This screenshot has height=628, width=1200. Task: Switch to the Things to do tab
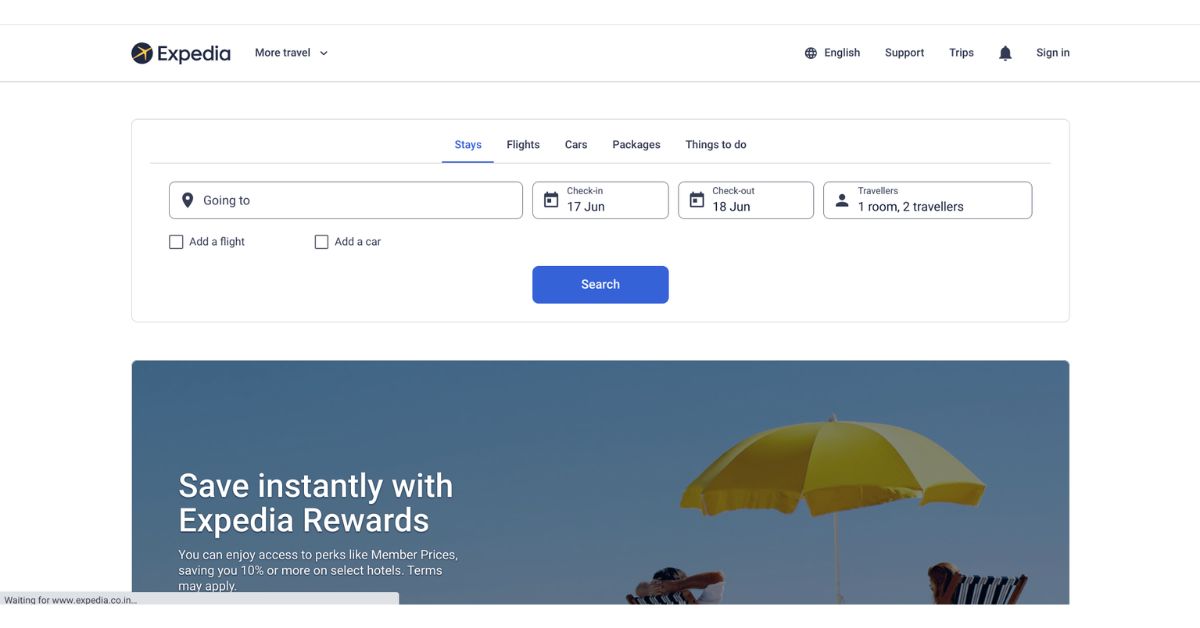(716, 145)
